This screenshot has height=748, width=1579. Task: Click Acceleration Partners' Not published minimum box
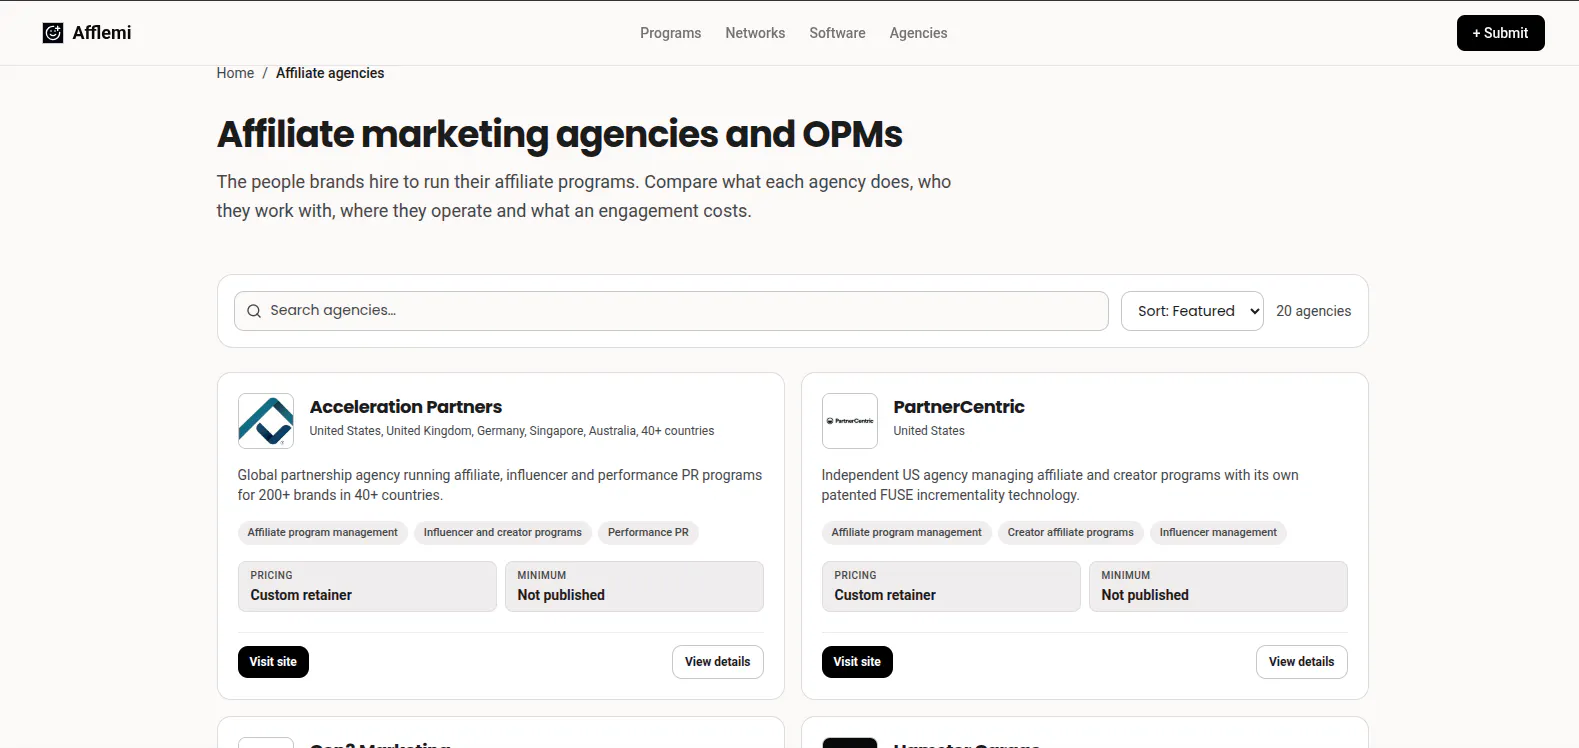634,586
